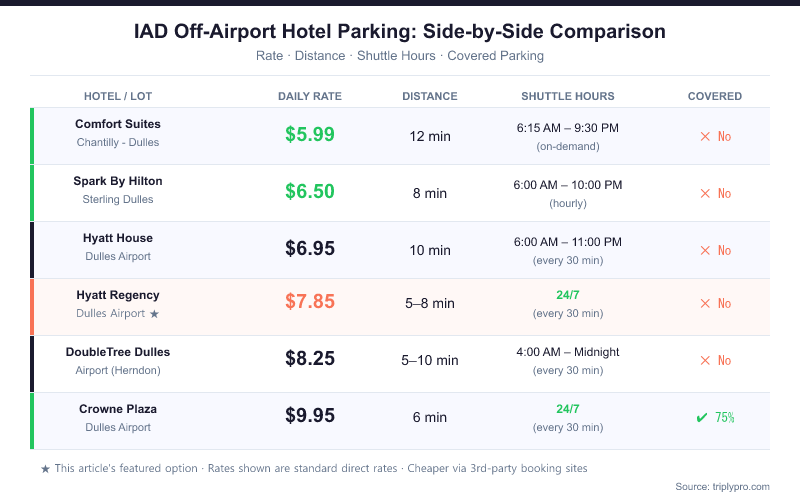Click the Hyatt Regency row's orange left bar
The width and height of the screenshot is (800, 500).
(32, 307)
